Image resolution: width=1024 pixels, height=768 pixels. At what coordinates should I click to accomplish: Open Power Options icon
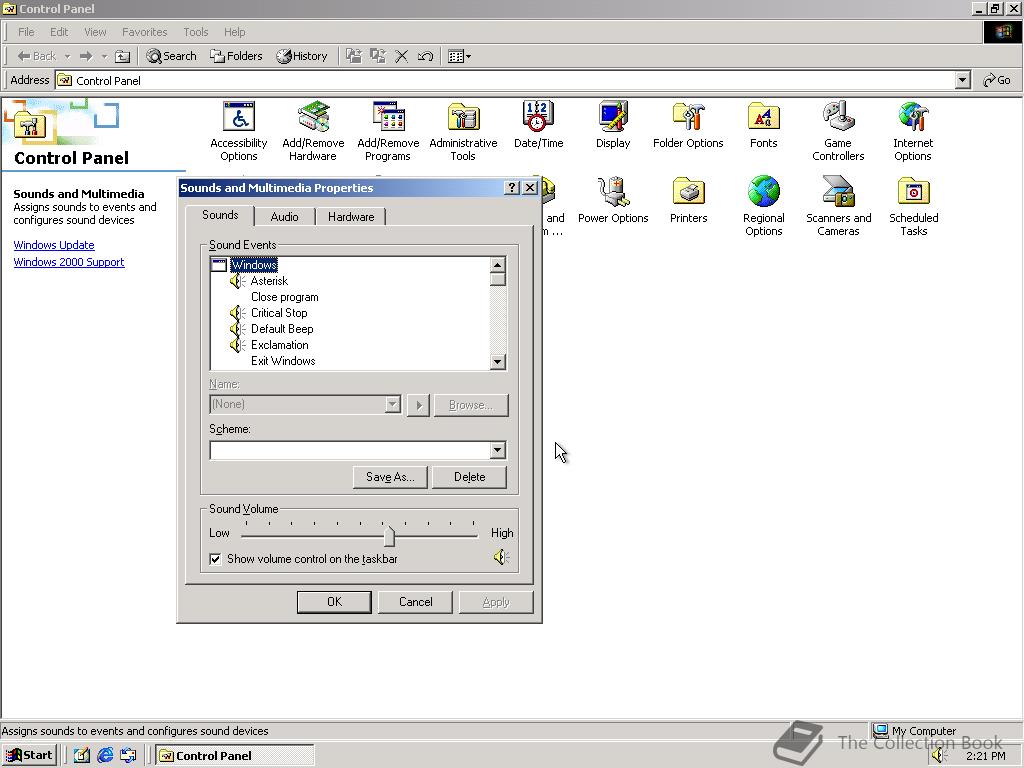pyautogui.click(x=613, y=200)
